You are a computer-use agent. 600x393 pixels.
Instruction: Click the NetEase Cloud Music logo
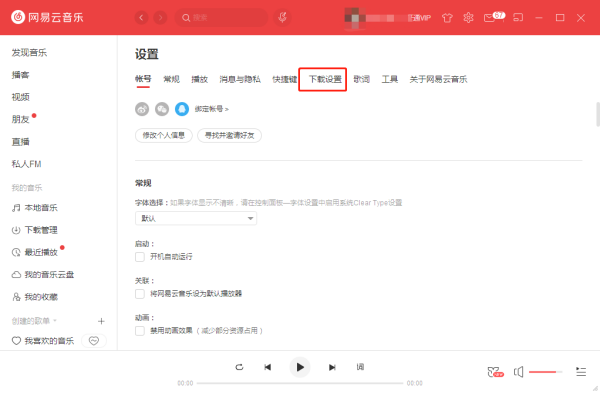(47, 17)
